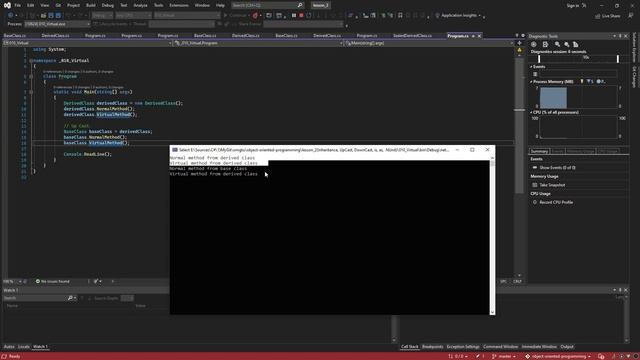Screen dimensions: 640x360
Task: Click master branch in status bar
Action: (x=504, y=356)
